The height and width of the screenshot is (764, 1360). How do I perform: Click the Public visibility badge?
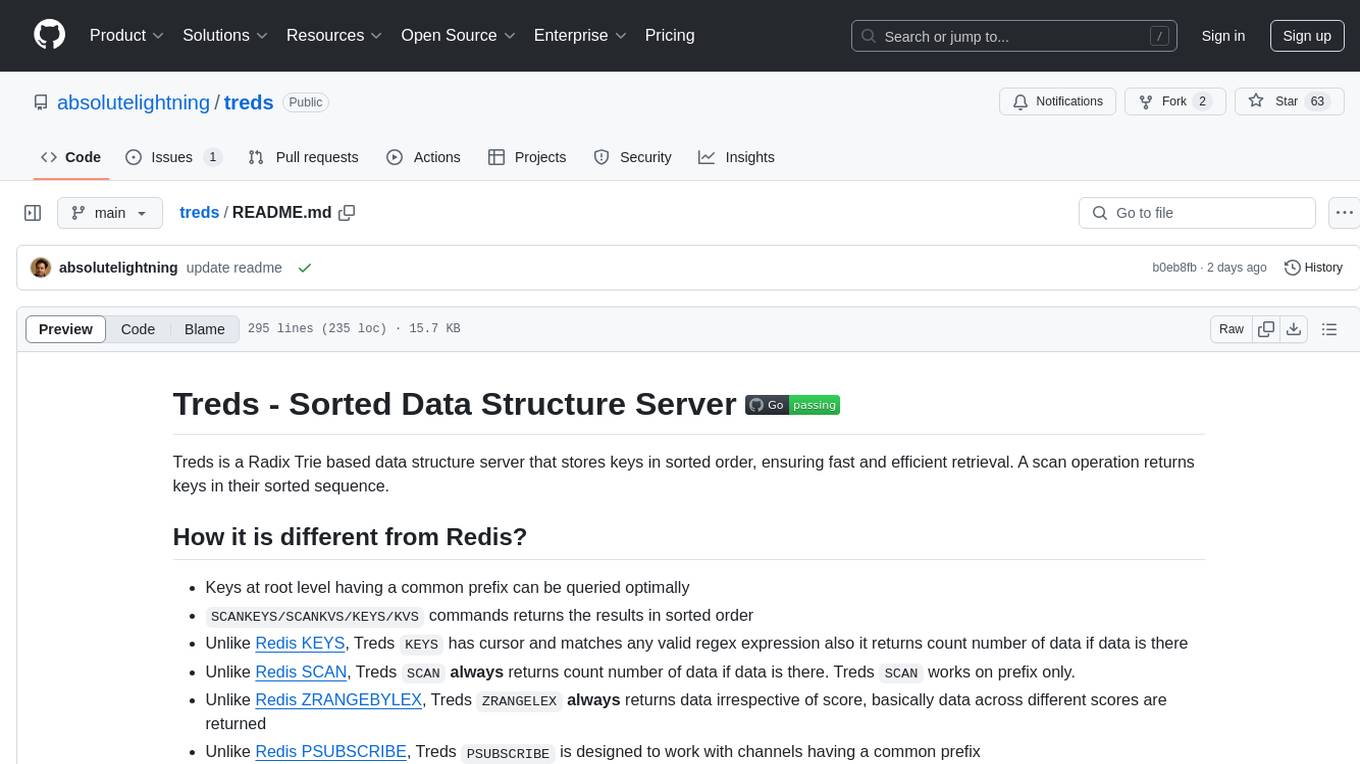pos(306,102)
